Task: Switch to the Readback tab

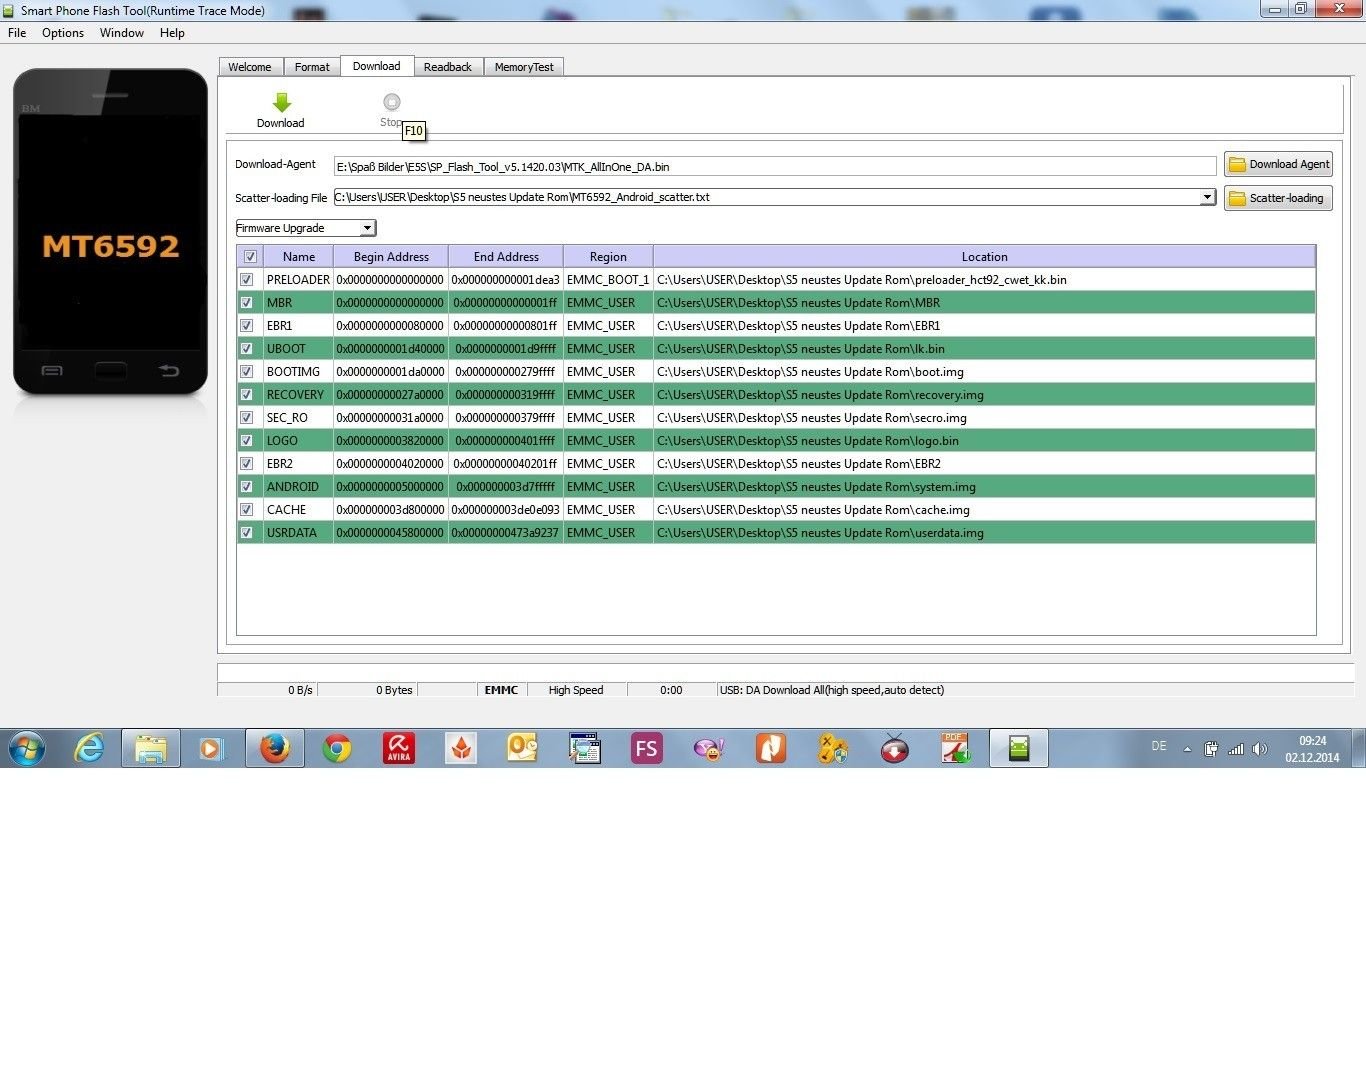Action: pos(447,67)
